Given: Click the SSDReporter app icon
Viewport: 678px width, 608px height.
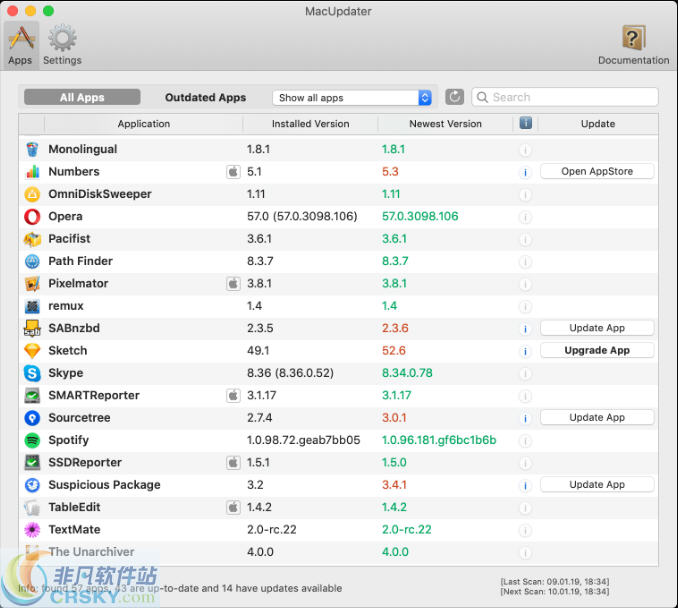Looking at the screenshot, I should (x=32, y=463).
